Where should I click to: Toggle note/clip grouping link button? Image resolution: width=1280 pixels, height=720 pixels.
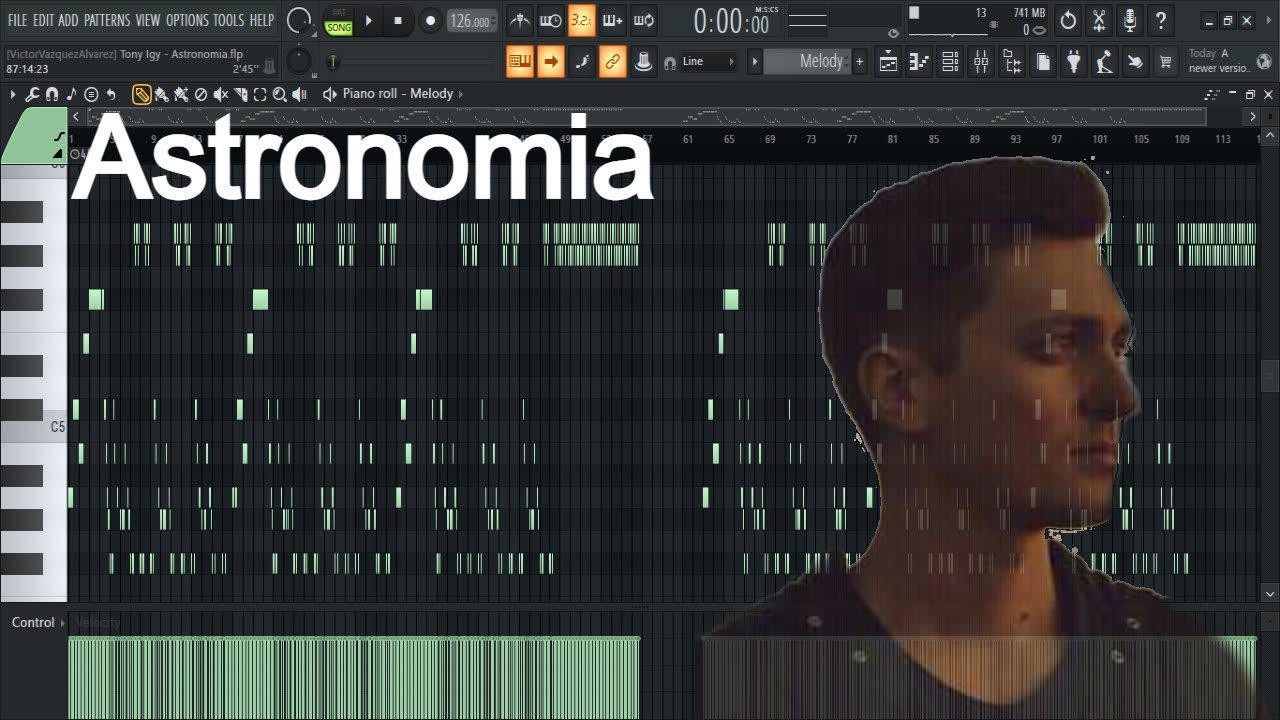613,62
